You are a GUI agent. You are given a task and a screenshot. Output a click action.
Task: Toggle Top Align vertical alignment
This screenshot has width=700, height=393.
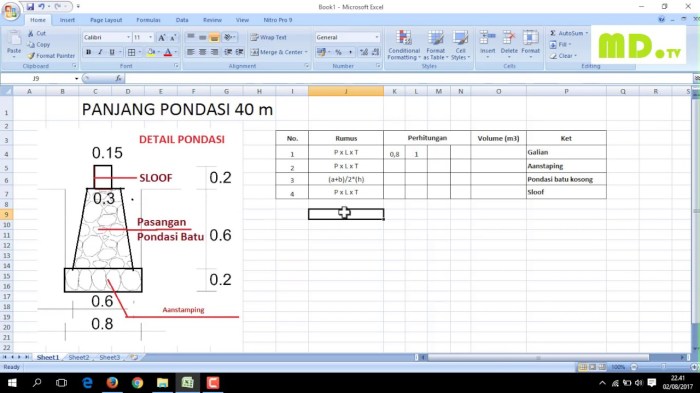191,38
